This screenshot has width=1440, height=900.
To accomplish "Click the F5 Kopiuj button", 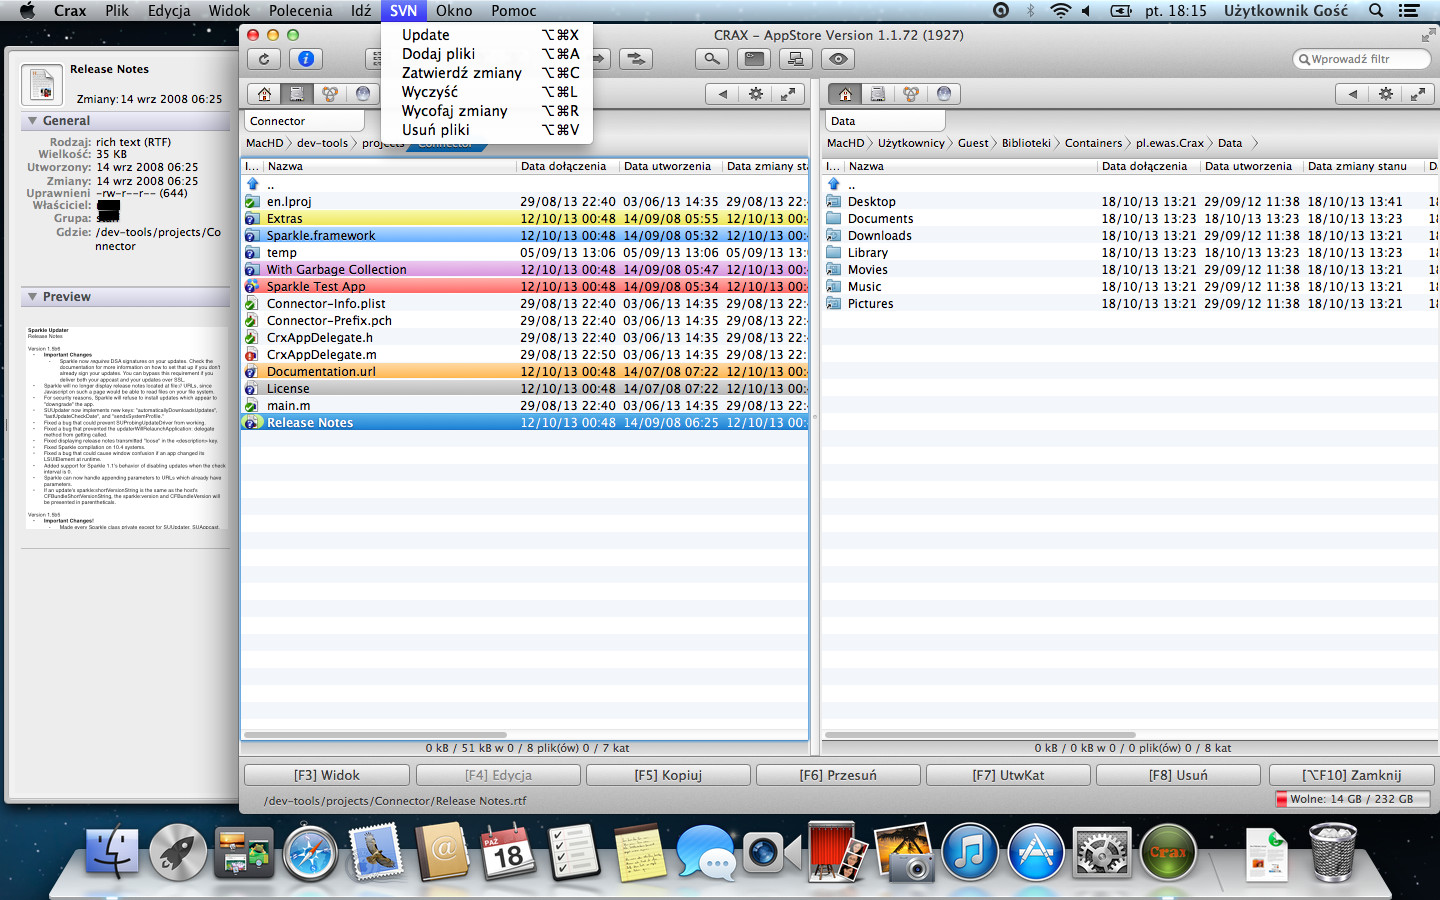I will [668, 775].
